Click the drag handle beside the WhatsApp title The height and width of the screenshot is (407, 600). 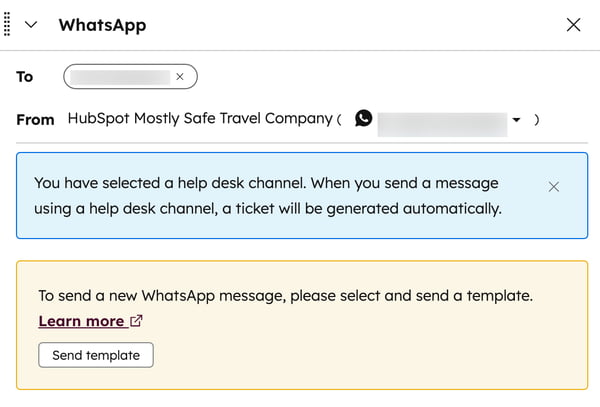tap(8, 25)
